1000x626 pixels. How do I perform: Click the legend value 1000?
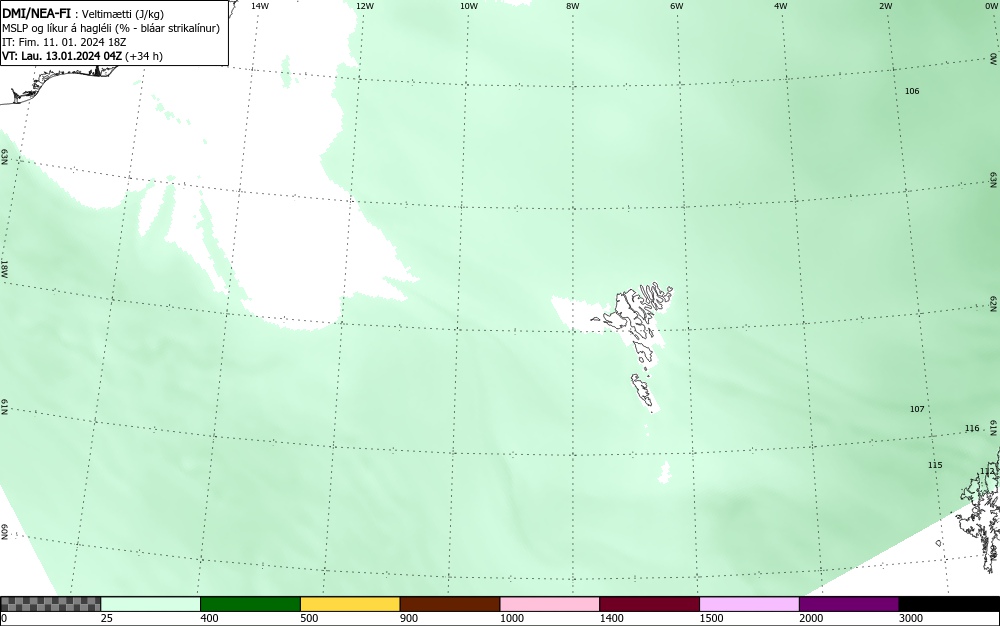[511, 618]
